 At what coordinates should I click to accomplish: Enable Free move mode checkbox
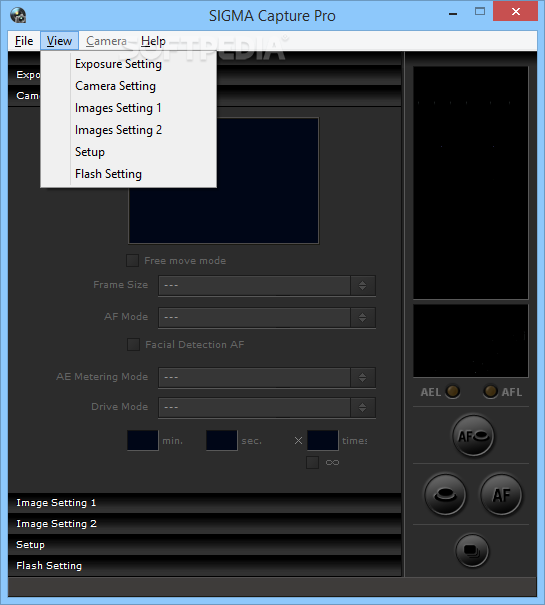point(132,260)
